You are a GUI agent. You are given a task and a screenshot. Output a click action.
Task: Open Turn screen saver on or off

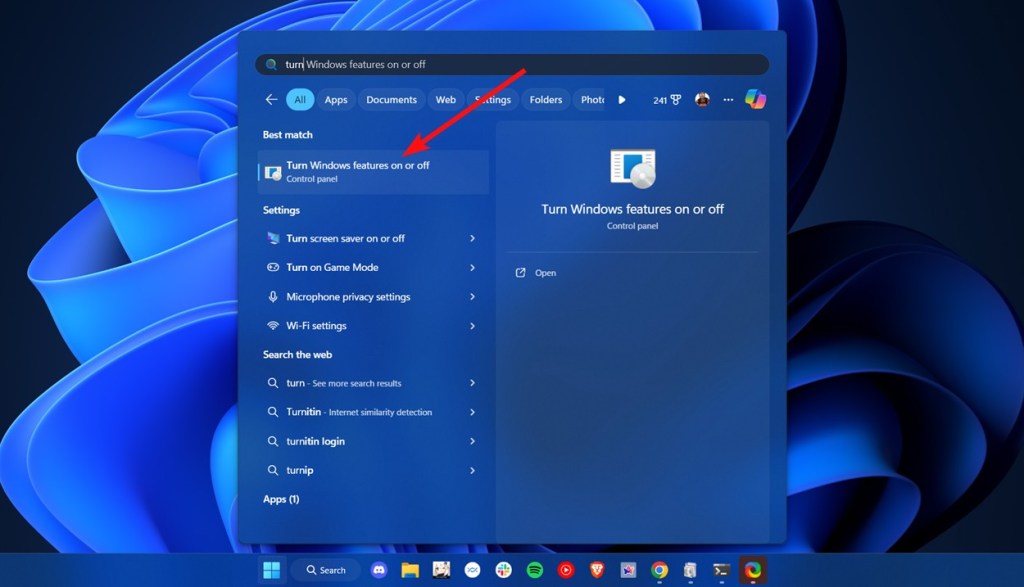pyautogui.click(x=373, y=238)
